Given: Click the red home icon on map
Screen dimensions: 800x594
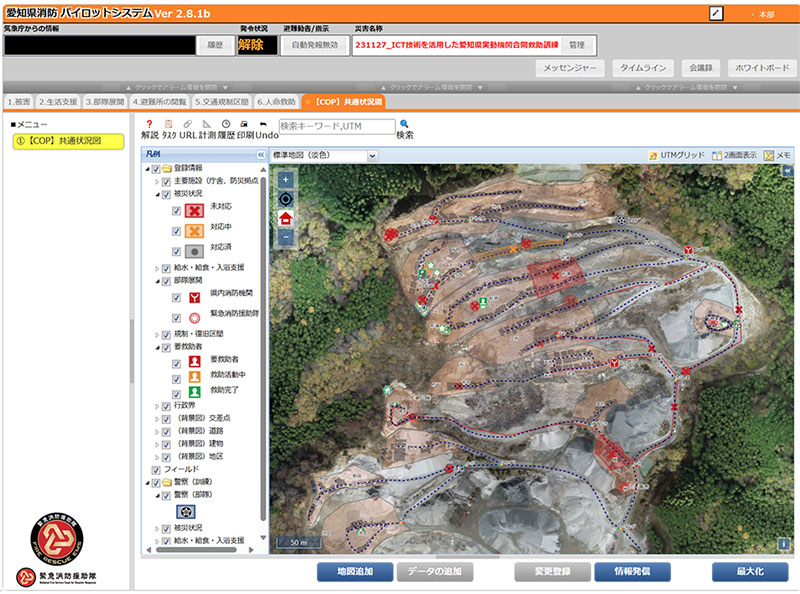Looking at the screenshot, I should 285,218.
